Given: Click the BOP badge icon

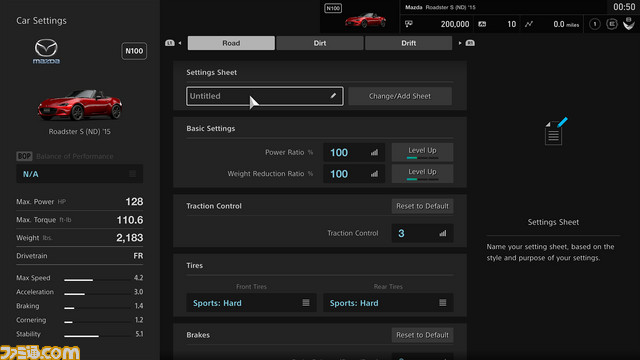Looking at the screenshot, I should click(24, 156).
